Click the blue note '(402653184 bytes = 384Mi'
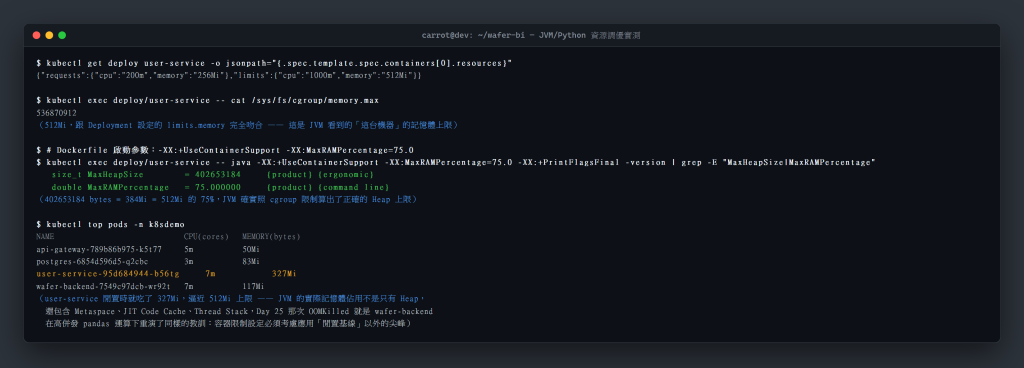 (227, 200)
